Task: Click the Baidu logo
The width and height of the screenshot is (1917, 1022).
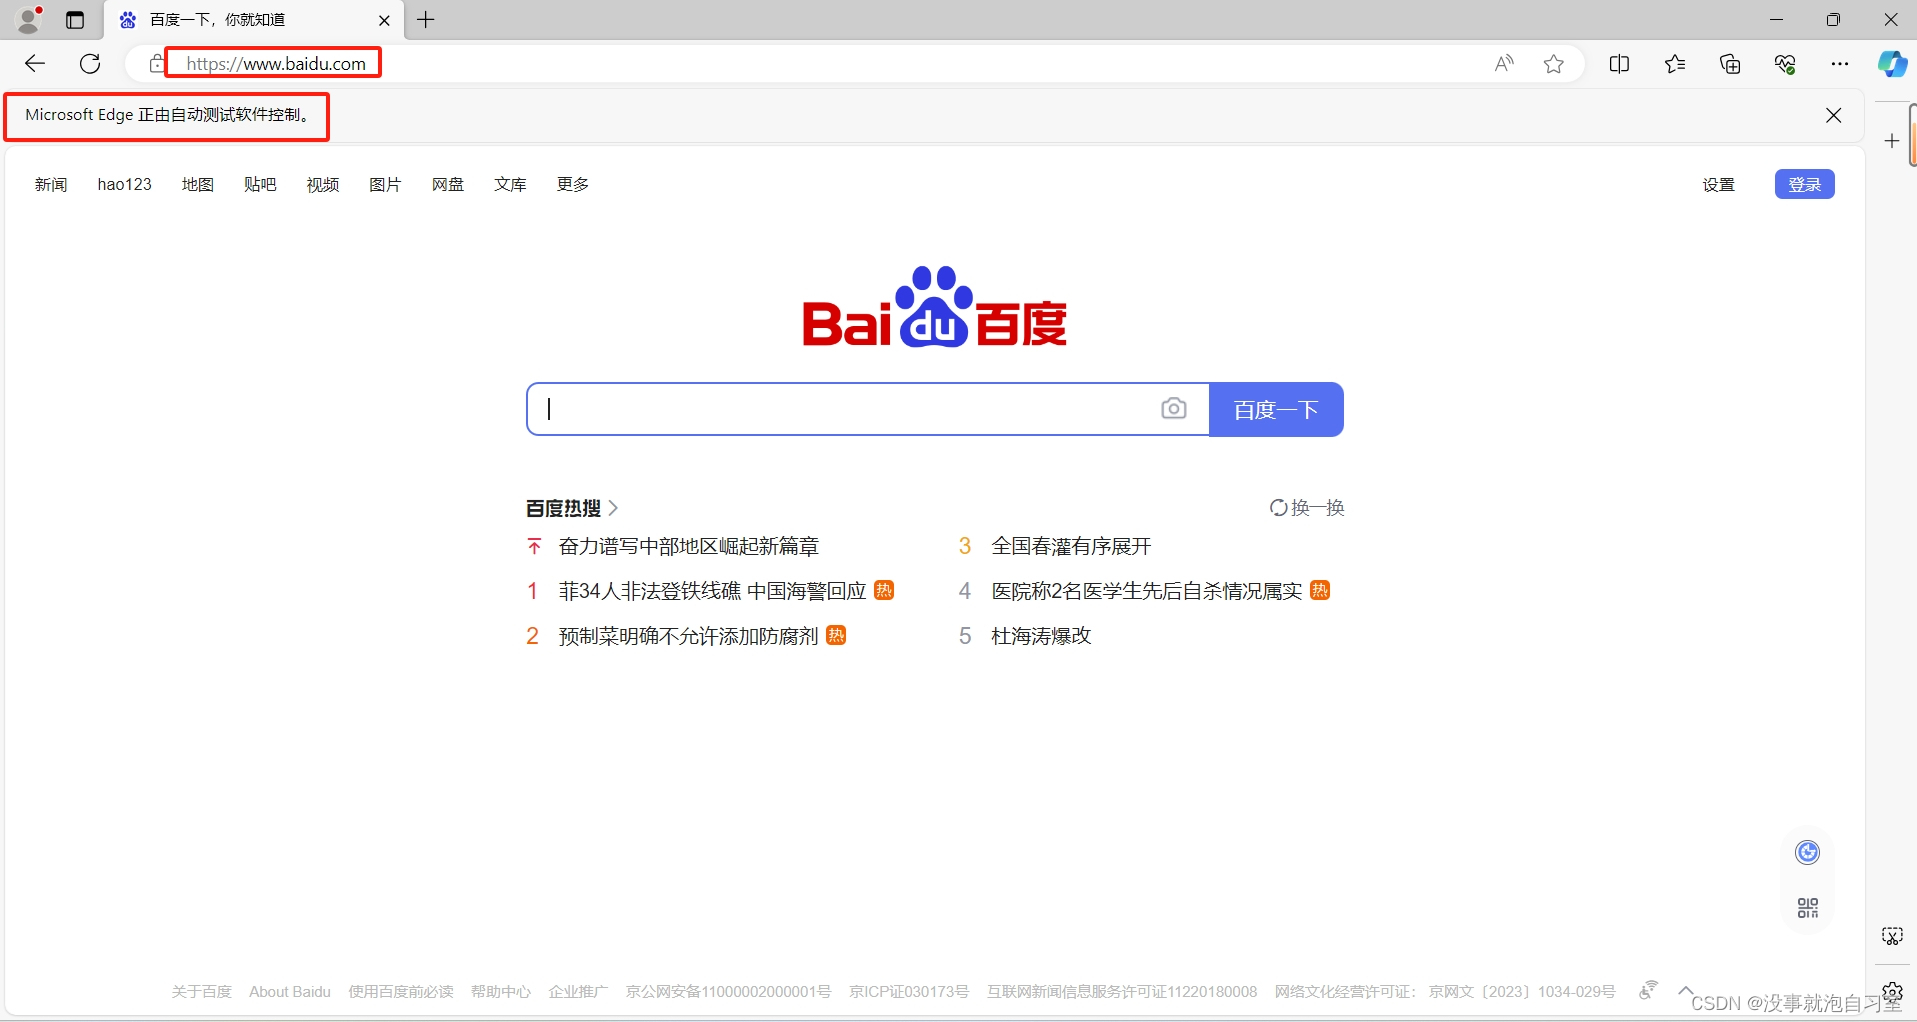Action: tap(935, 307)
